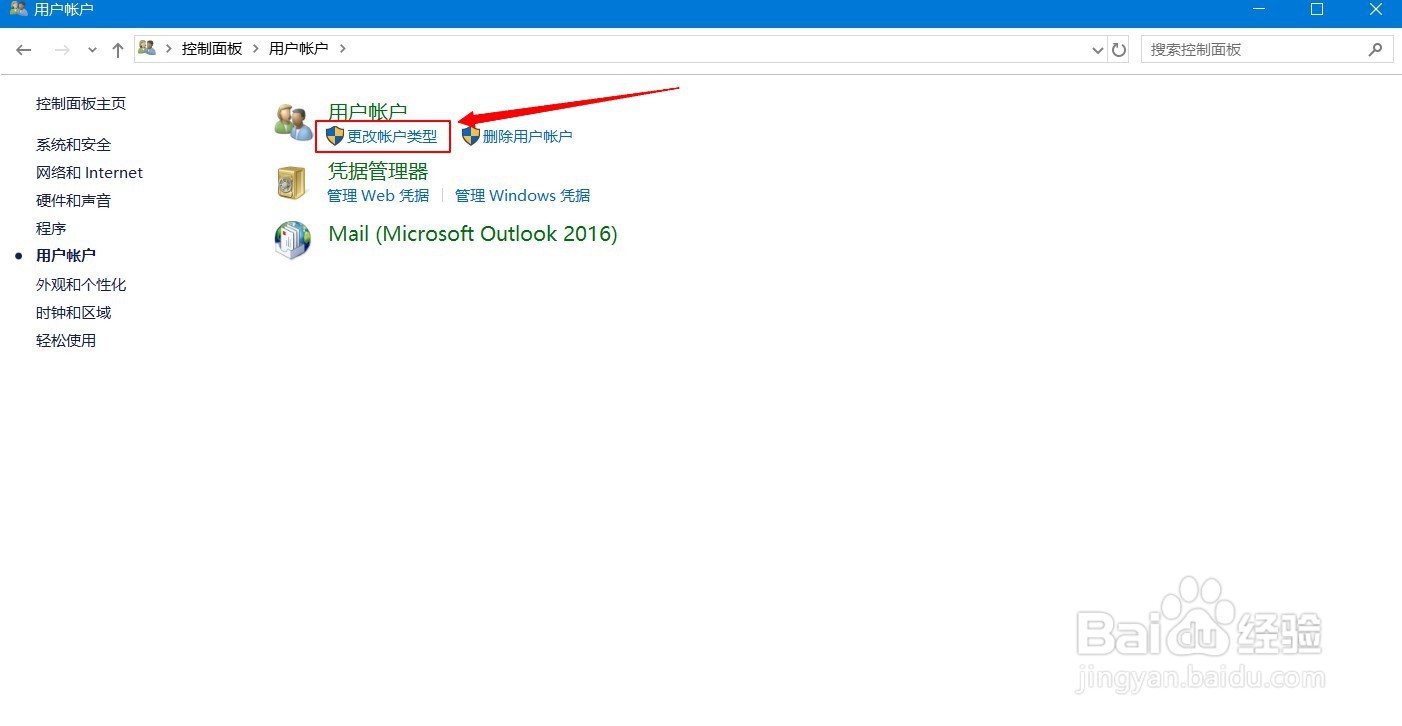Select 控制面板 in the breadcrumb path
Image resolution: width=1402 pixels, height=726 pixels.
pos(212,49)
